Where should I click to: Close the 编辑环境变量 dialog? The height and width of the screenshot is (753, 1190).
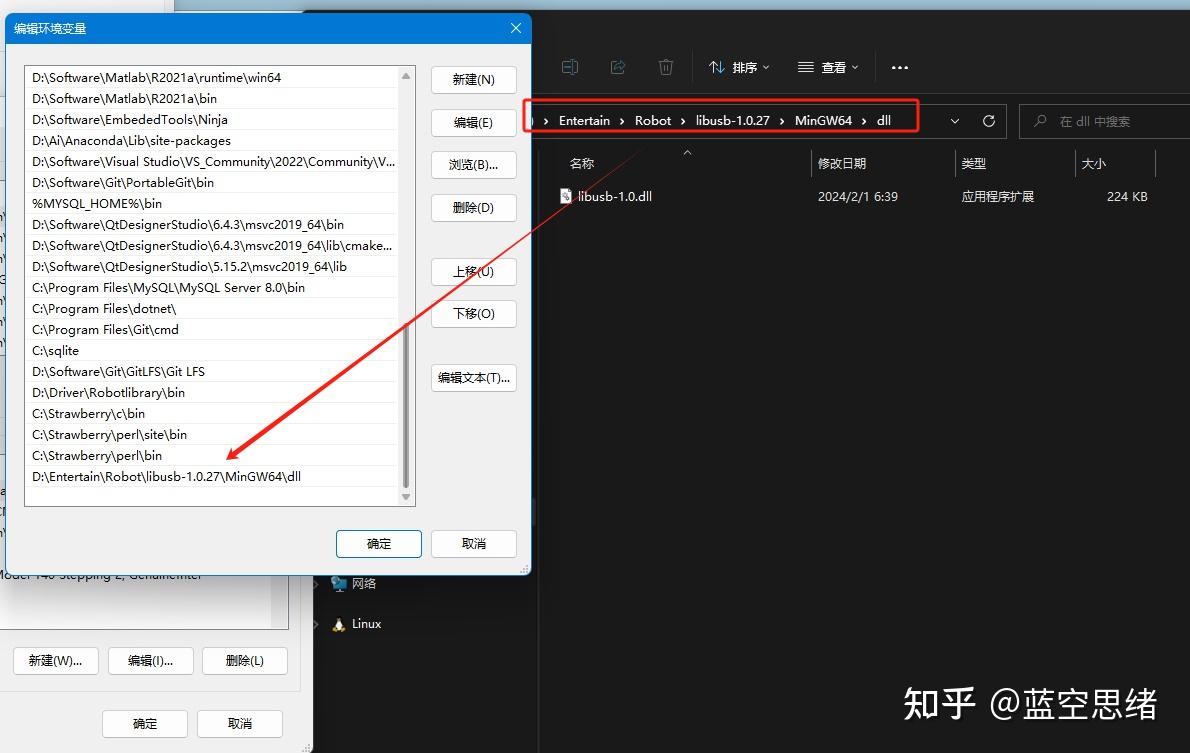point(516,28)
